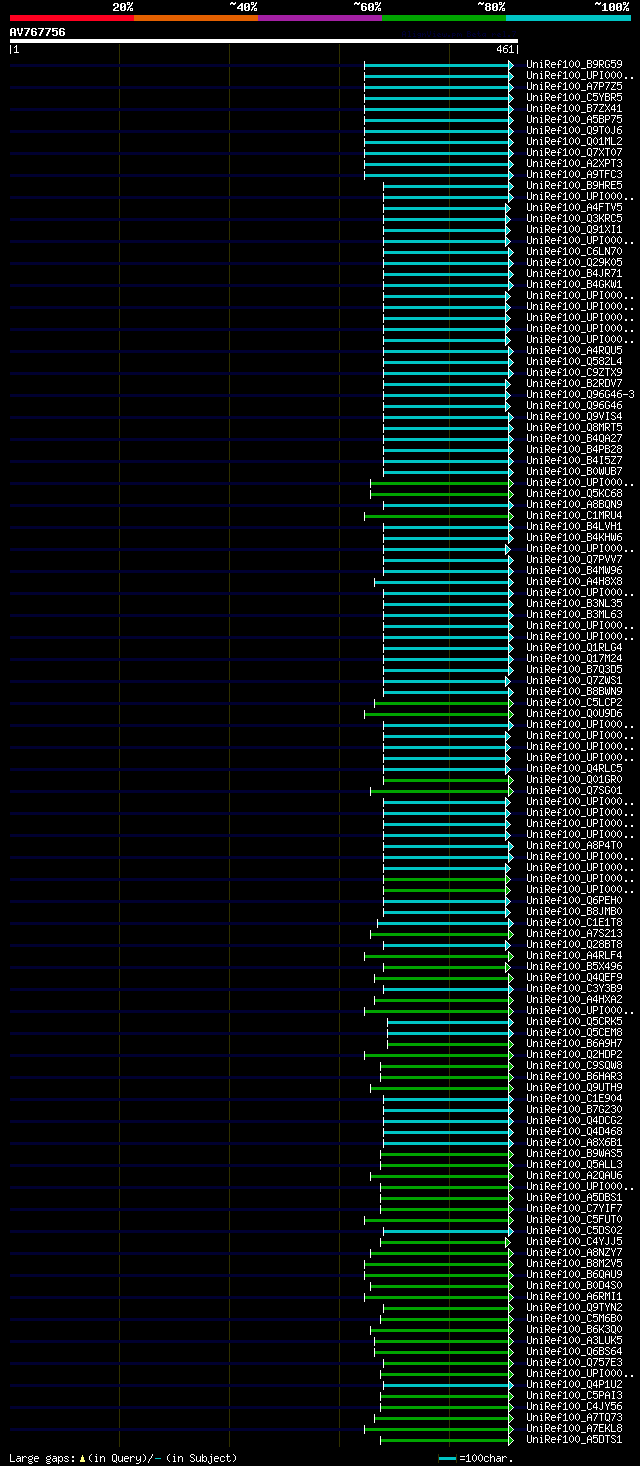Viewport: 640px width, 1466px height.
Task: Click UniRef100_Q3KRC5 label
Action: (x=573, y=219)
